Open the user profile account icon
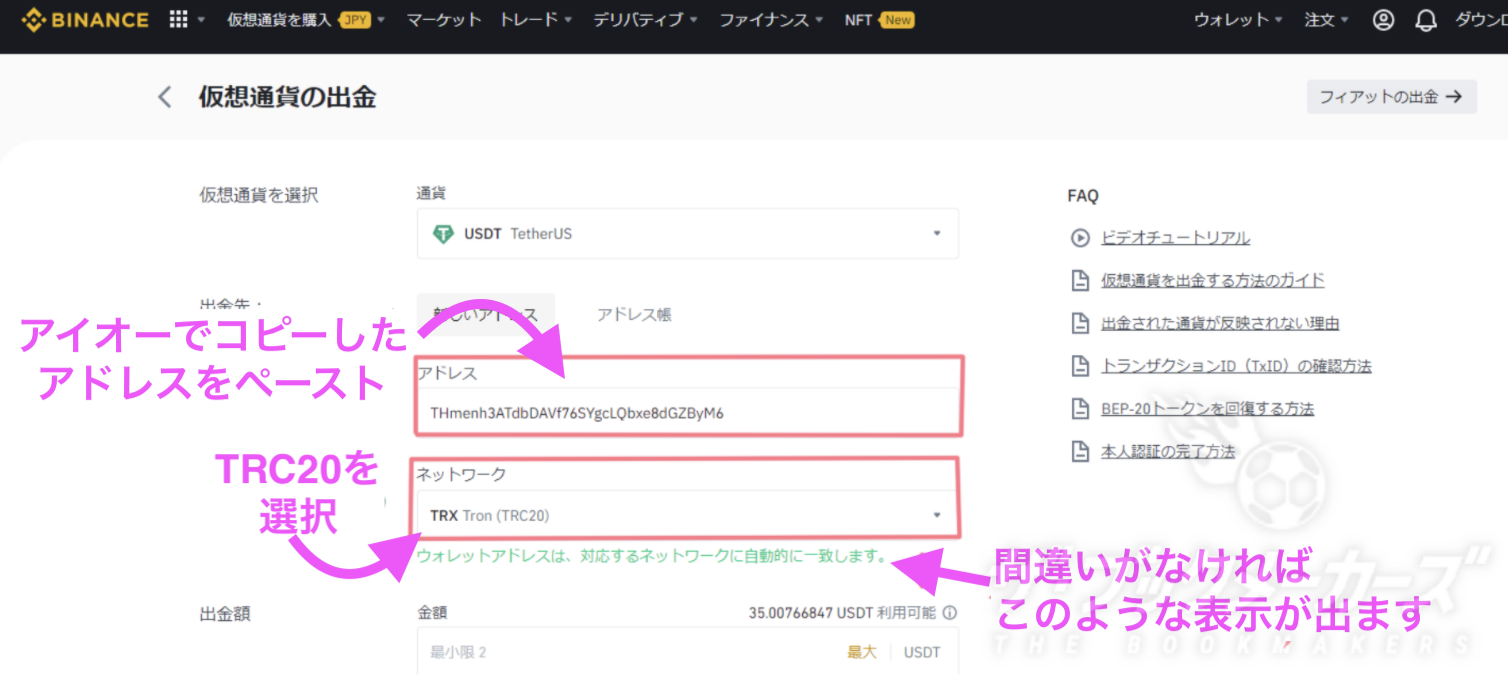 [1383, 20]
